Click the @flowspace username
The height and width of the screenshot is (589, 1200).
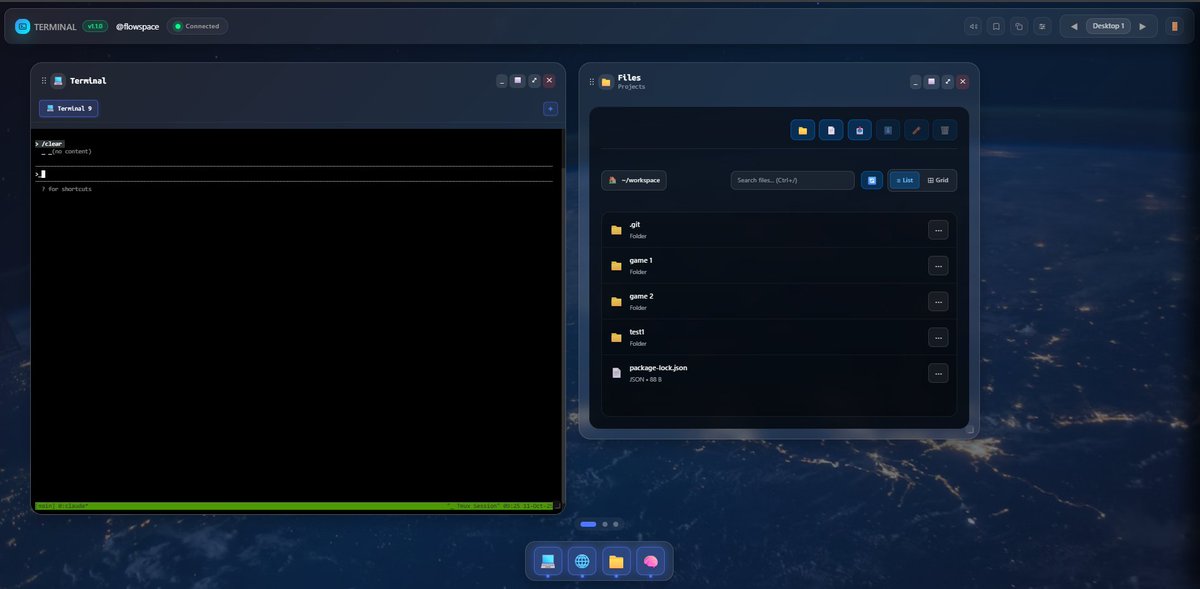tap(137, 26)
